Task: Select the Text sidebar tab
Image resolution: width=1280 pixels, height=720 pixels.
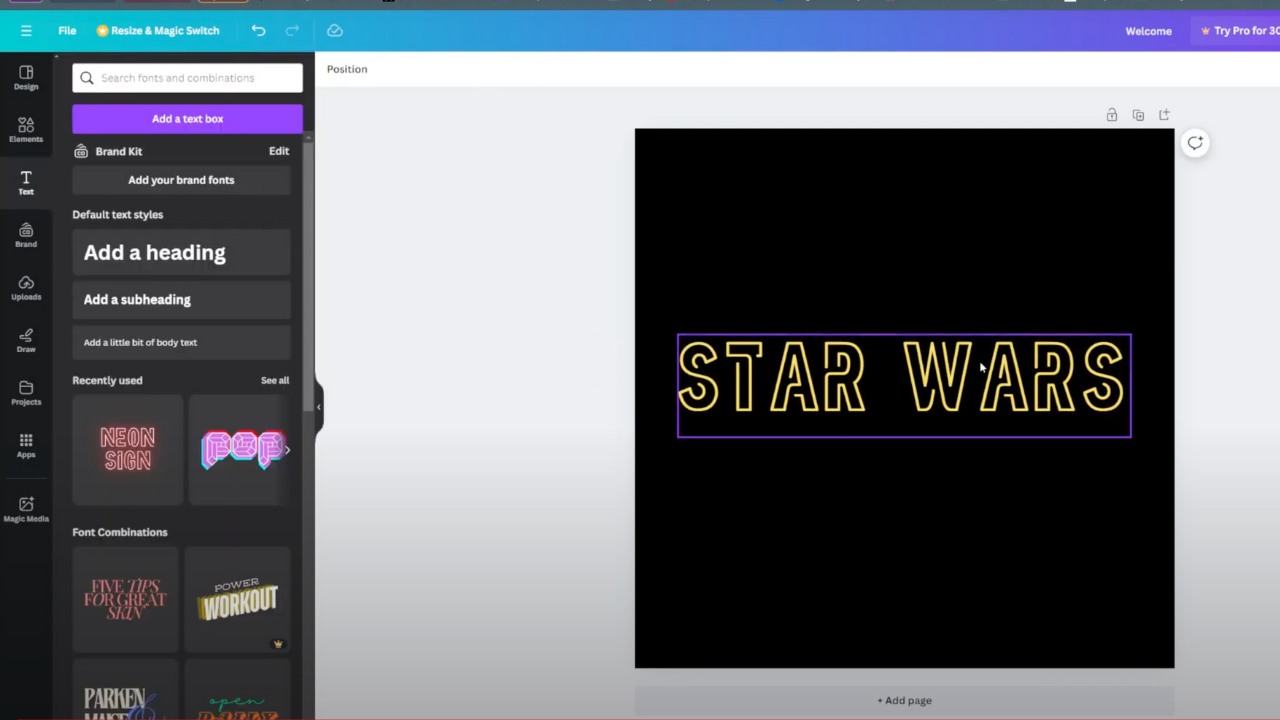Action: pos(26,182)
